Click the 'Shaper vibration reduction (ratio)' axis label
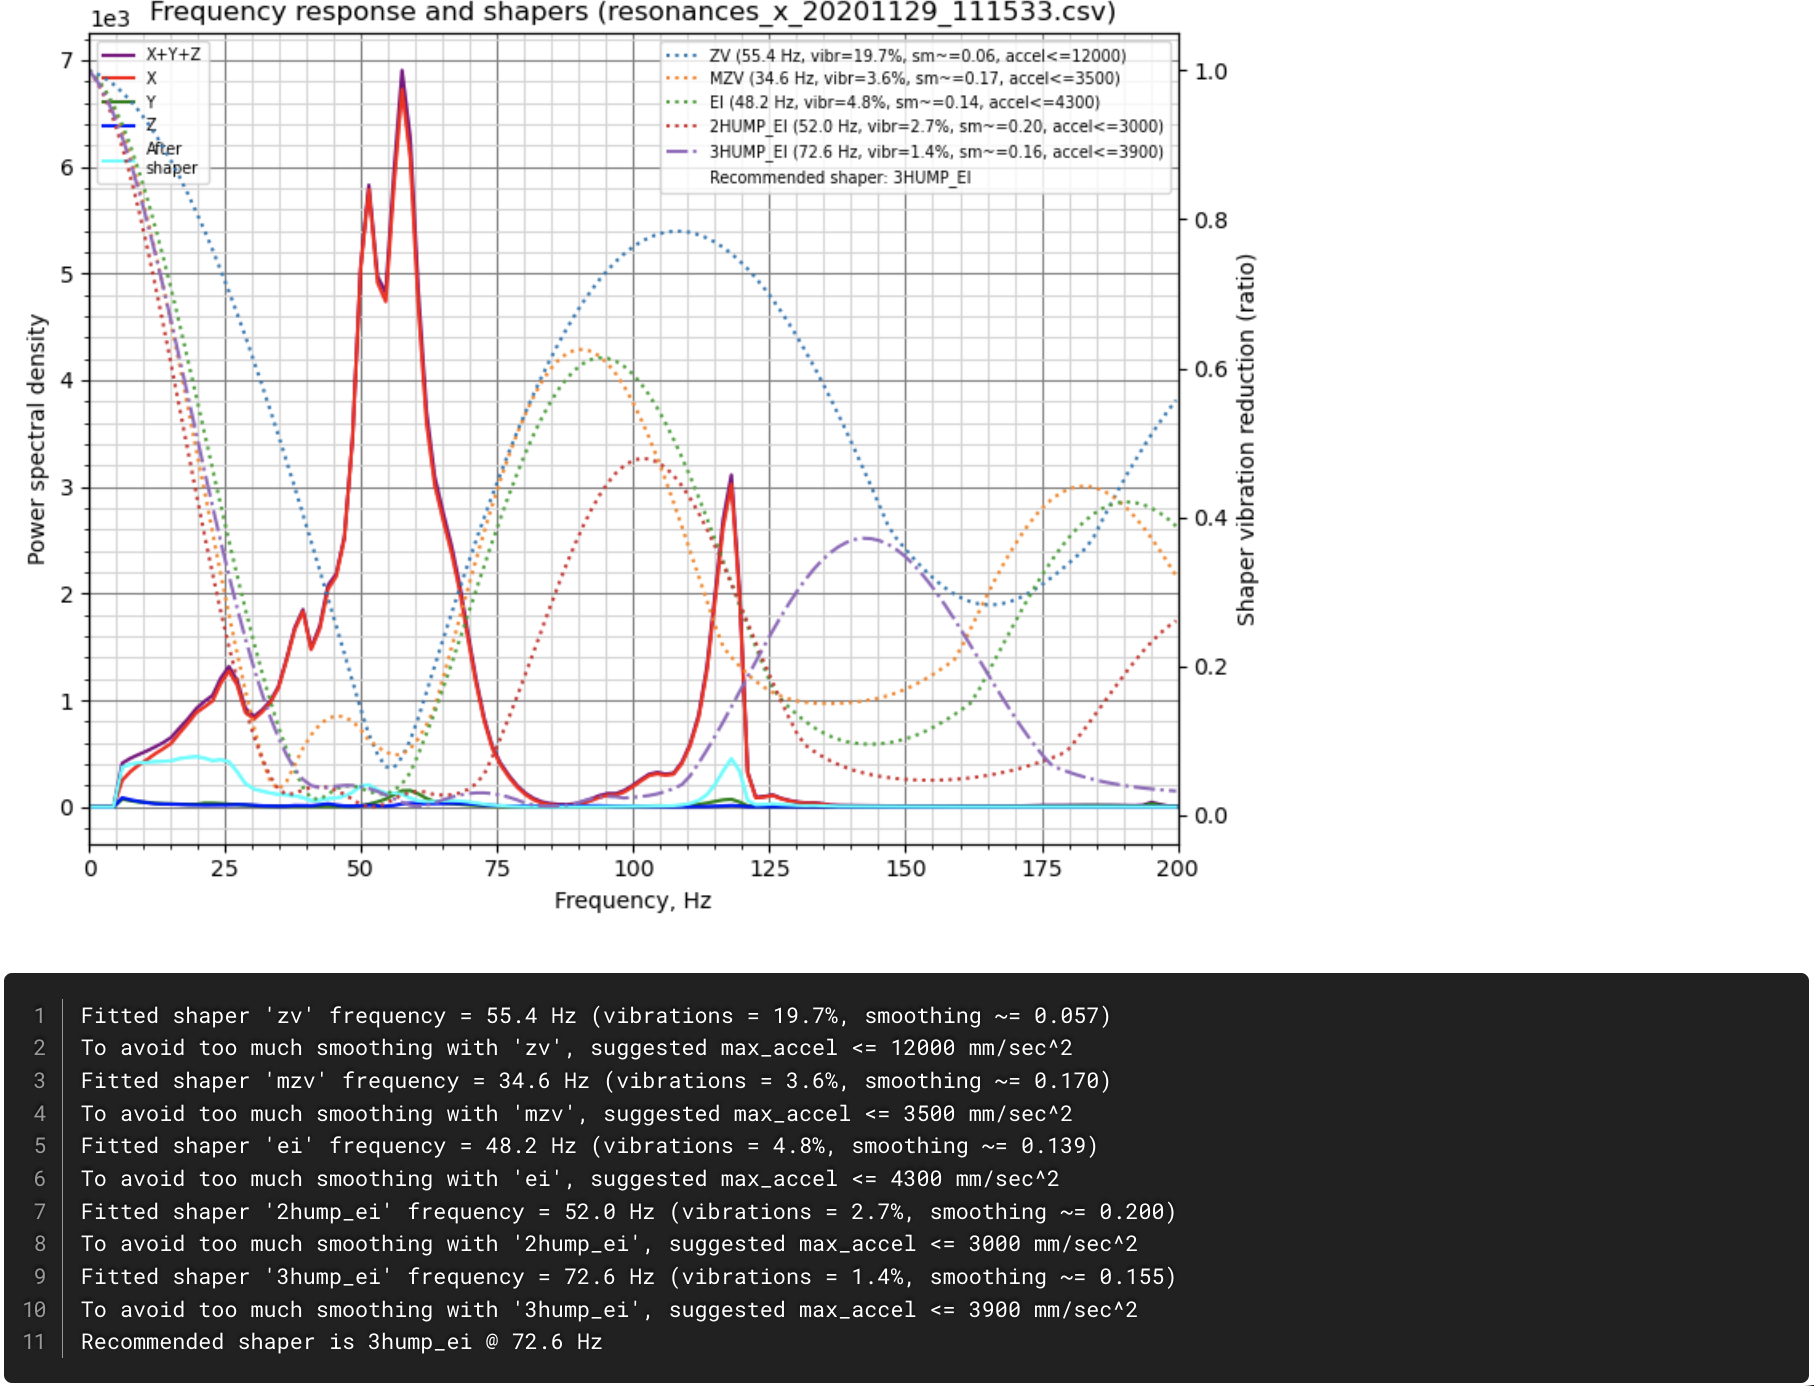1814x1386 pixels. (1245, 440)
